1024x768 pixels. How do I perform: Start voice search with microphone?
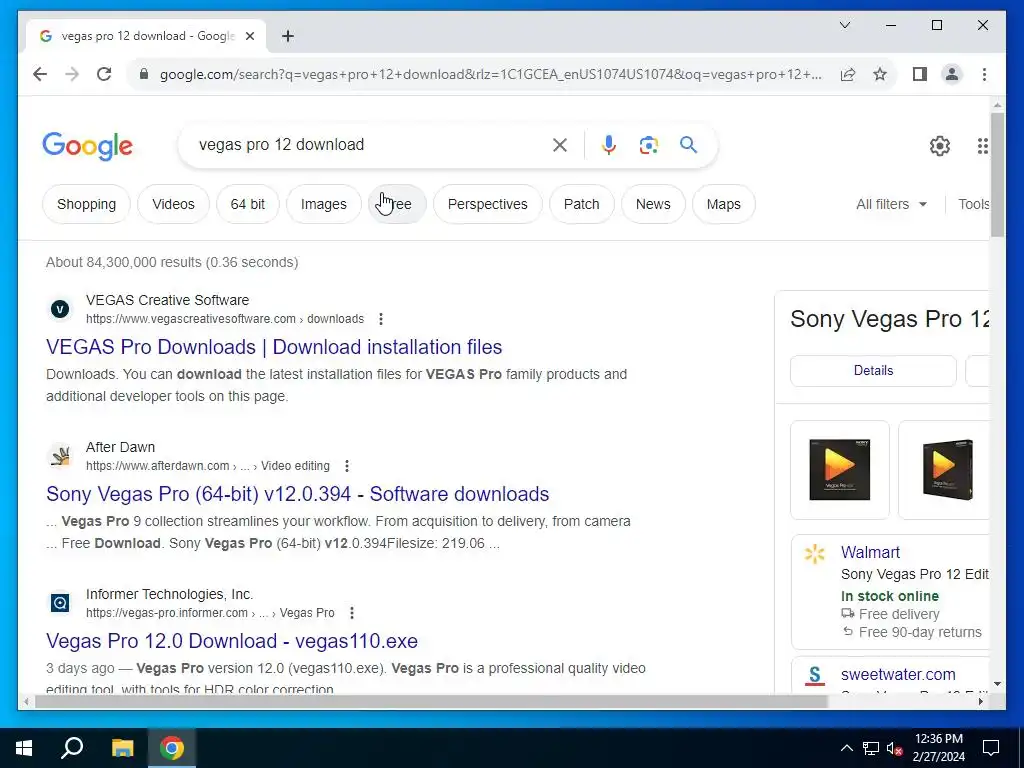click(x=609, y=145)
